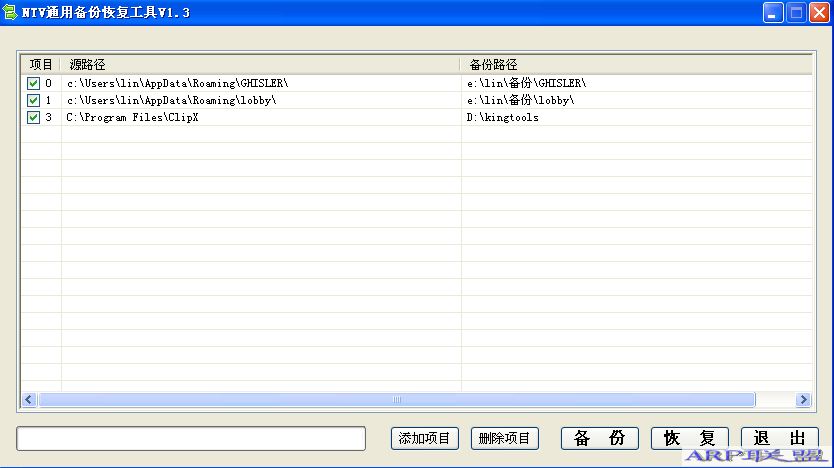Restore files with the 恢复 button

(689, 438)
